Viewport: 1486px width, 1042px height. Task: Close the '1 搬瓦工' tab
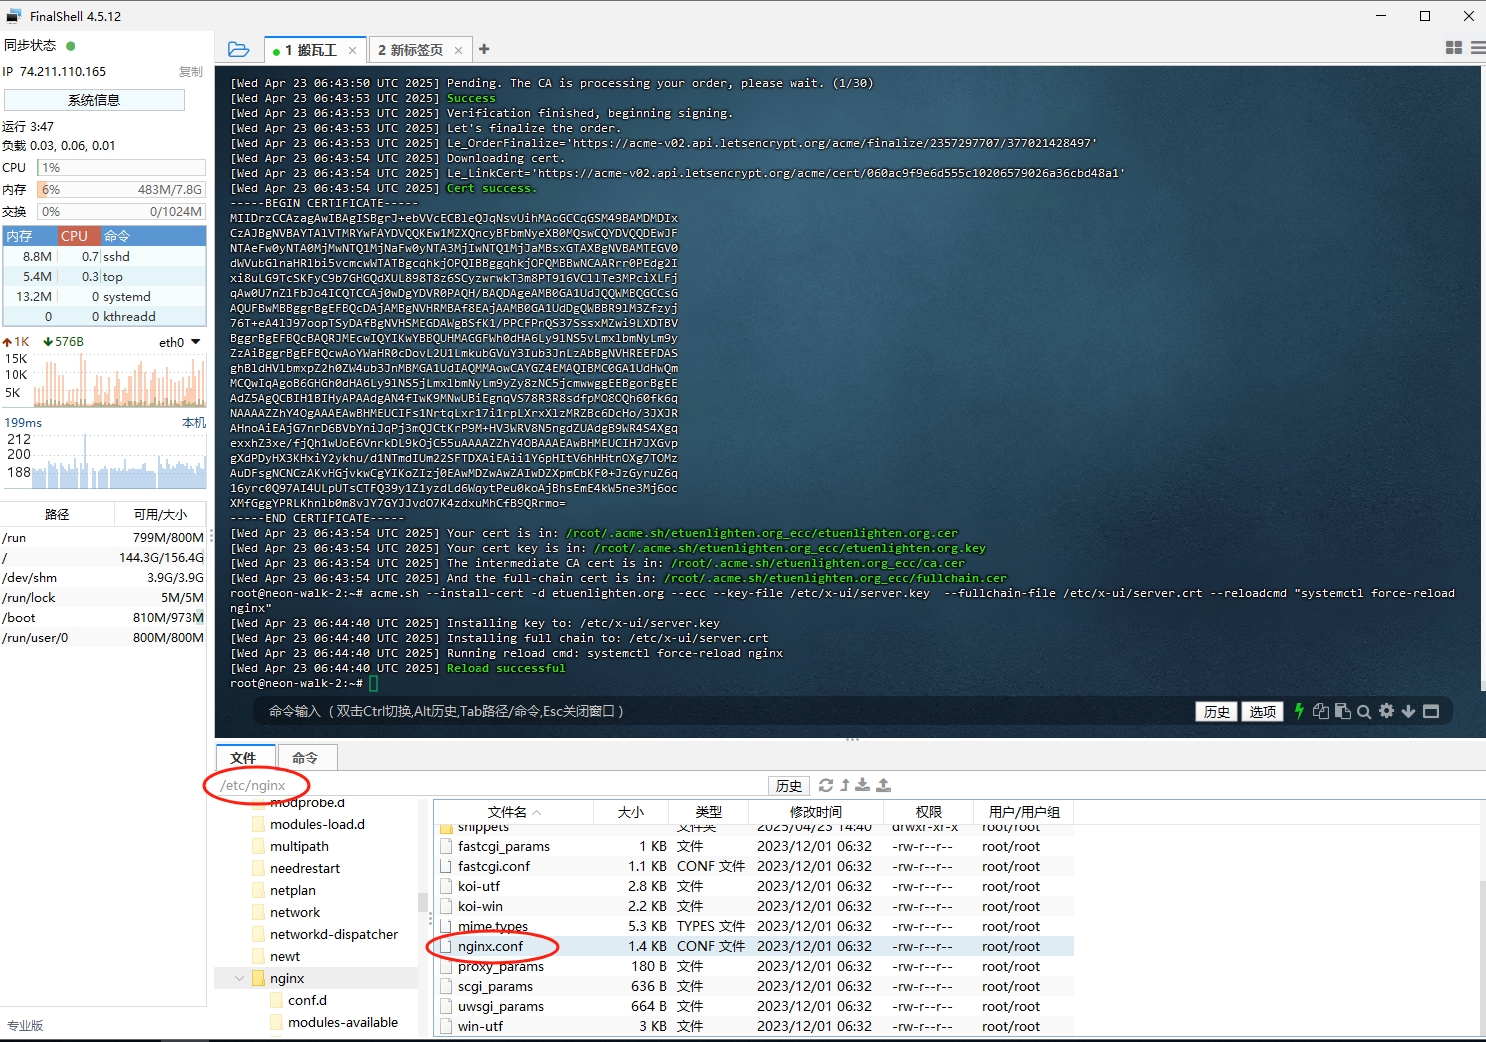pyautogui.click(x=352, y=50)
